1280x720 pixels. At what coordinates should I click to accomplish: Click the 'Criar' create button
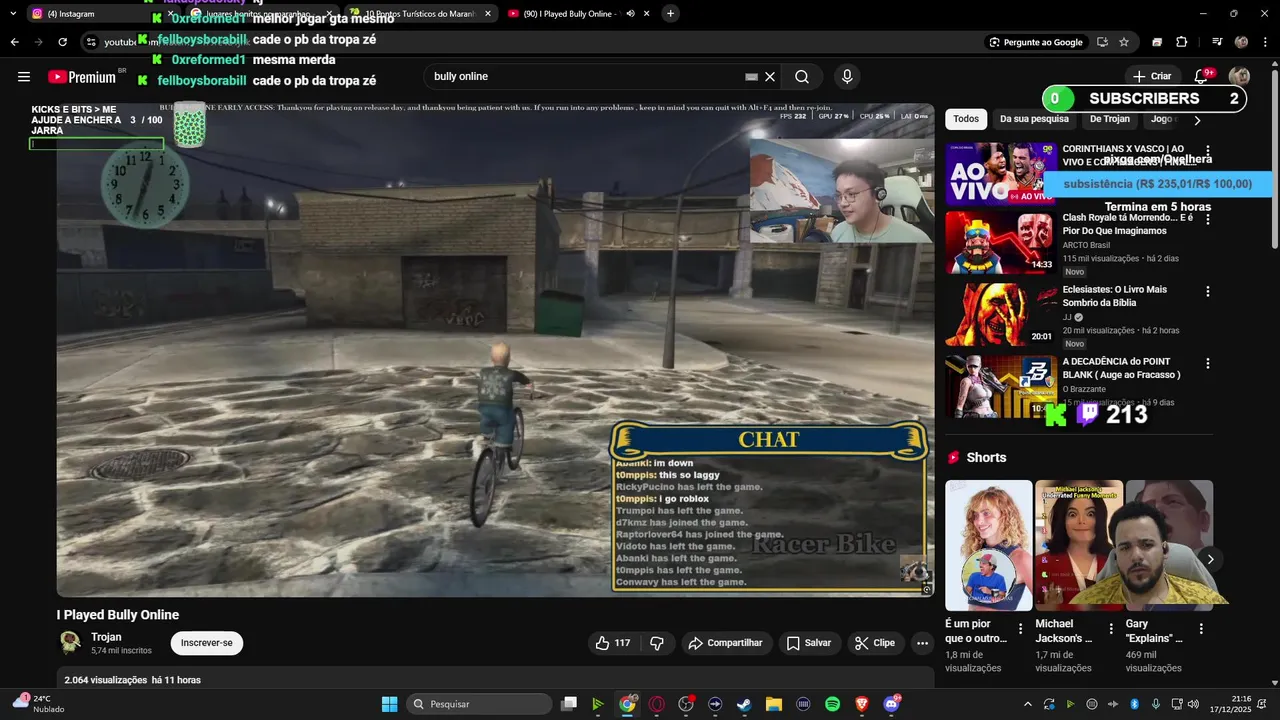coord(1152,77)
